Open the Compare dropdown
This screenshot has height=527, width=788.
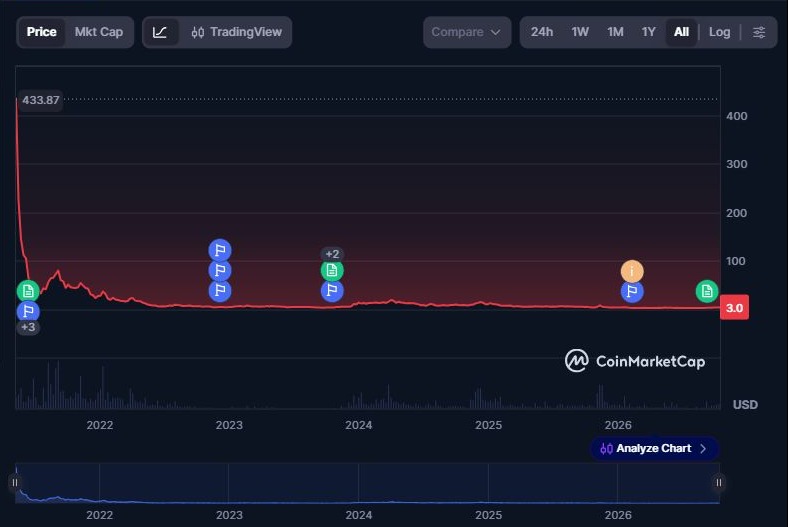coord(467,32)
